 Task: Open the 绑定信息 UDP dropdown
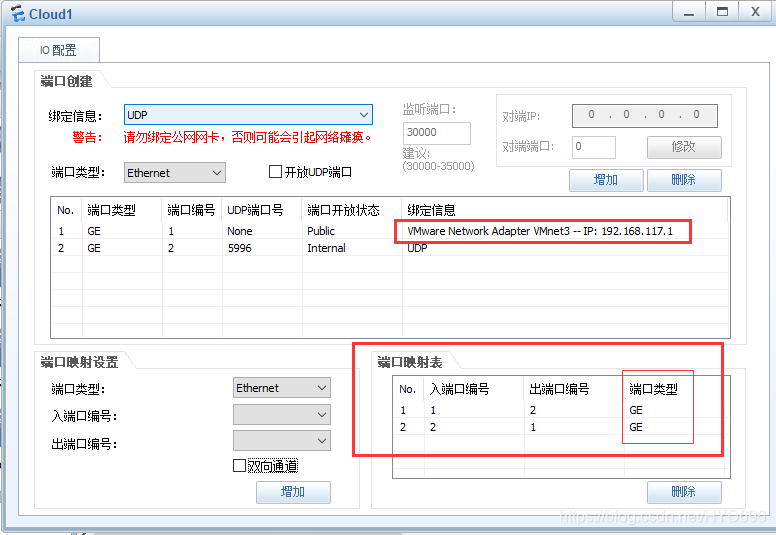[248, 115]
